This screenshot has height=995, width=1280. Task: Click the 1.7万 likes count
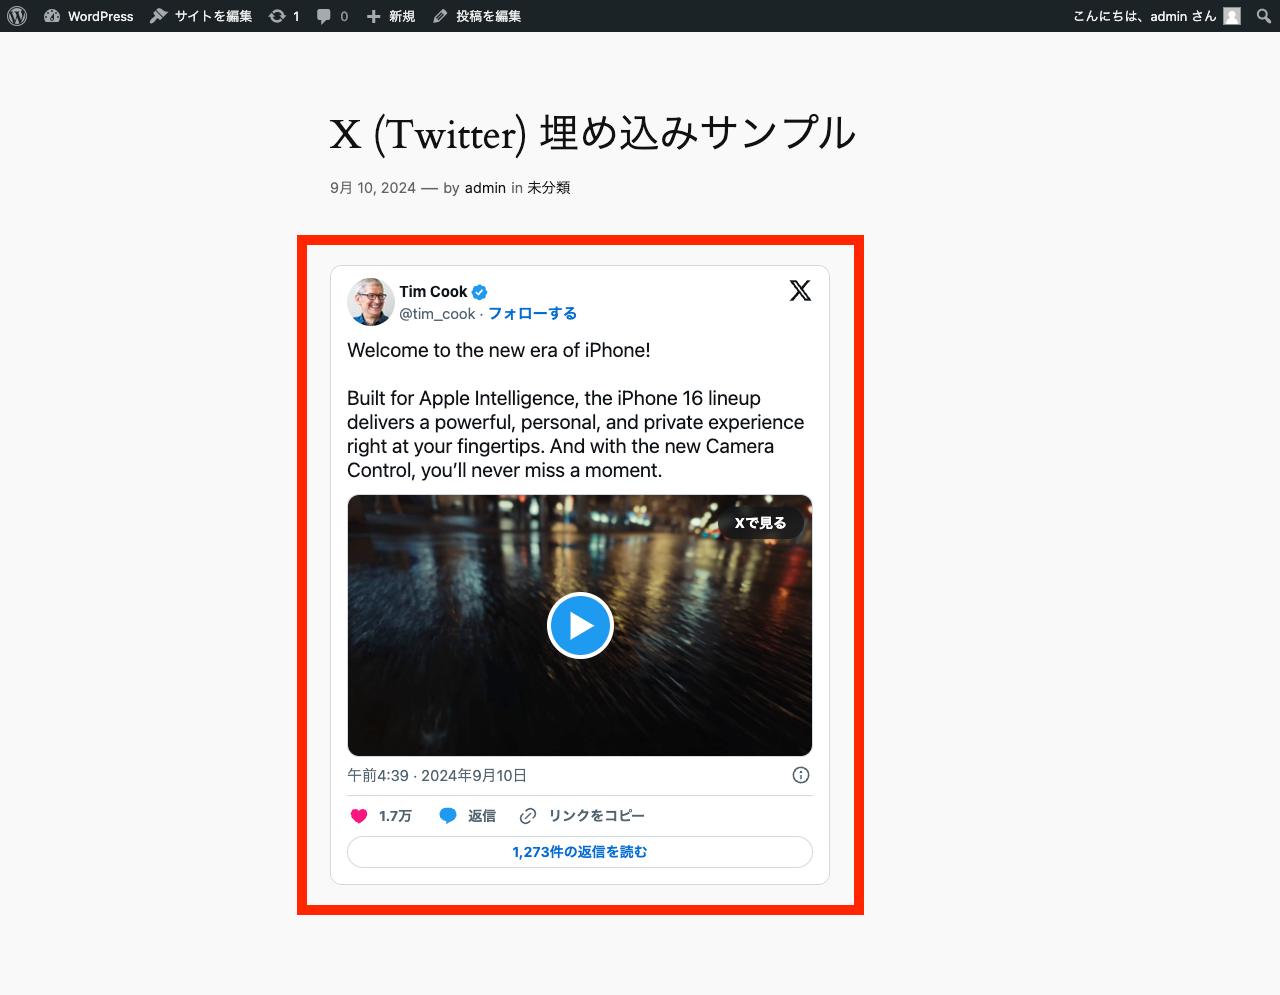[x=395, y=816]
